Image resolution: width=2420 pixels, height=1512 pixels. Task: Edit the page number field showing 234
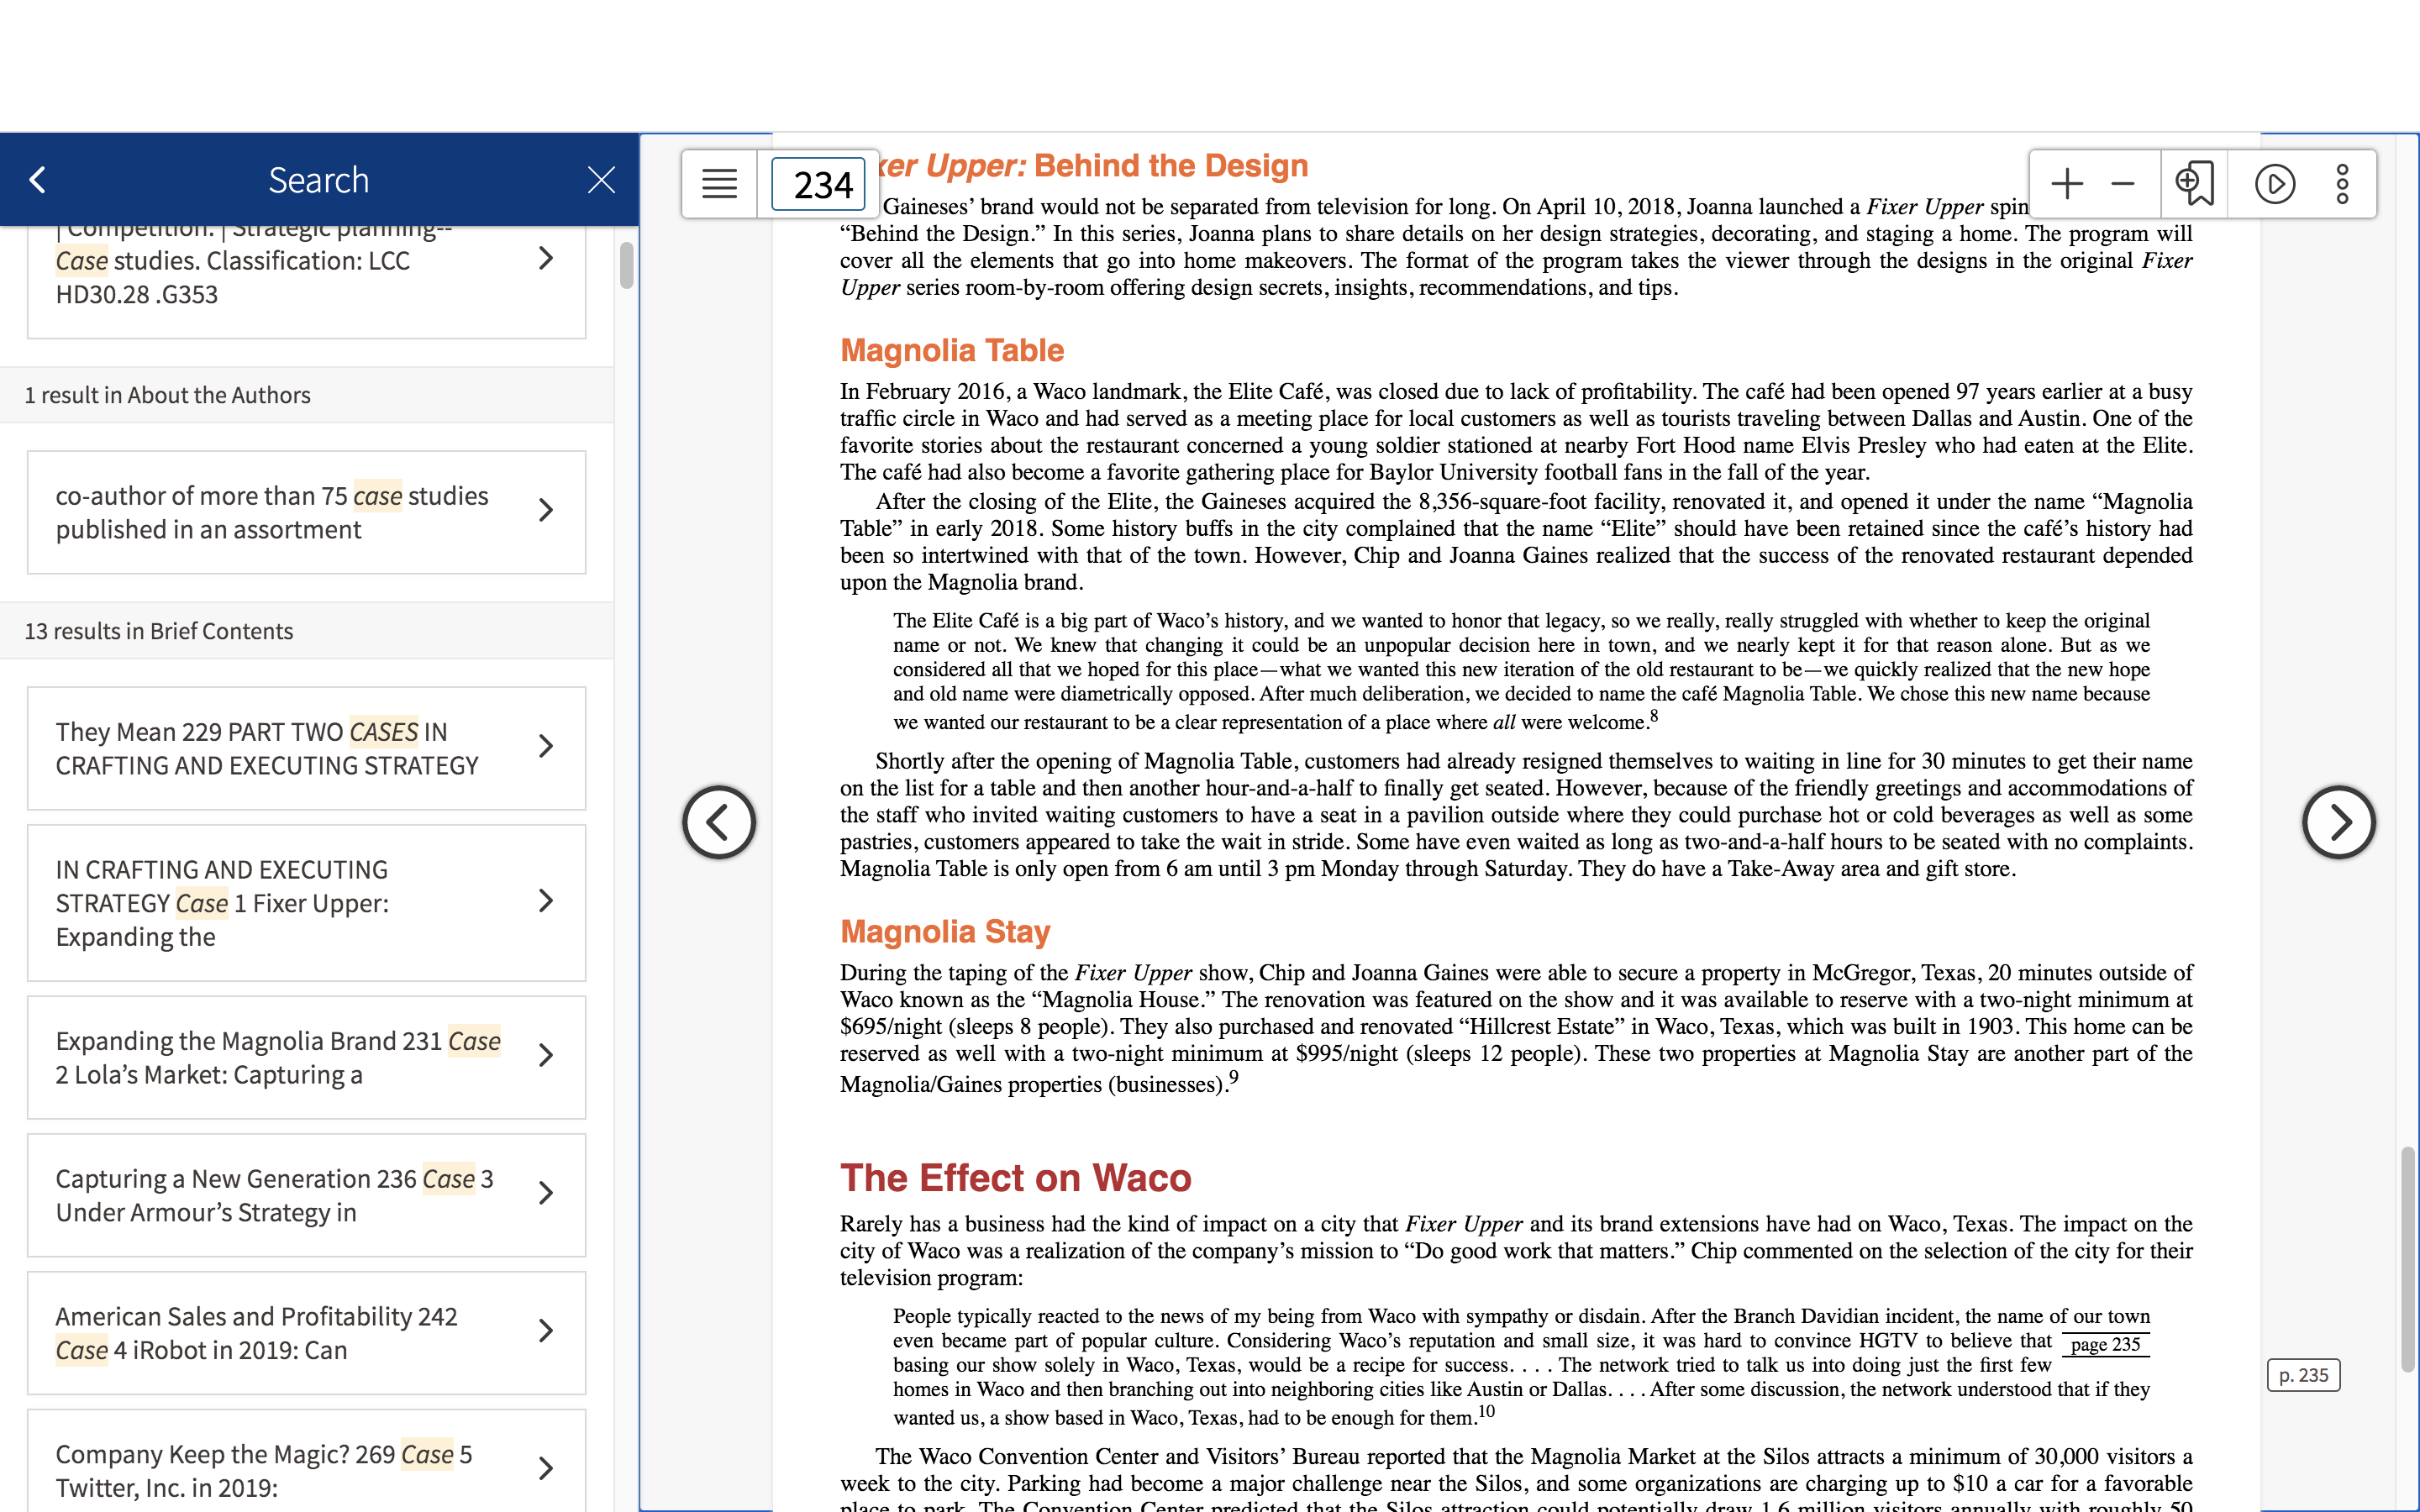[818, 184]
